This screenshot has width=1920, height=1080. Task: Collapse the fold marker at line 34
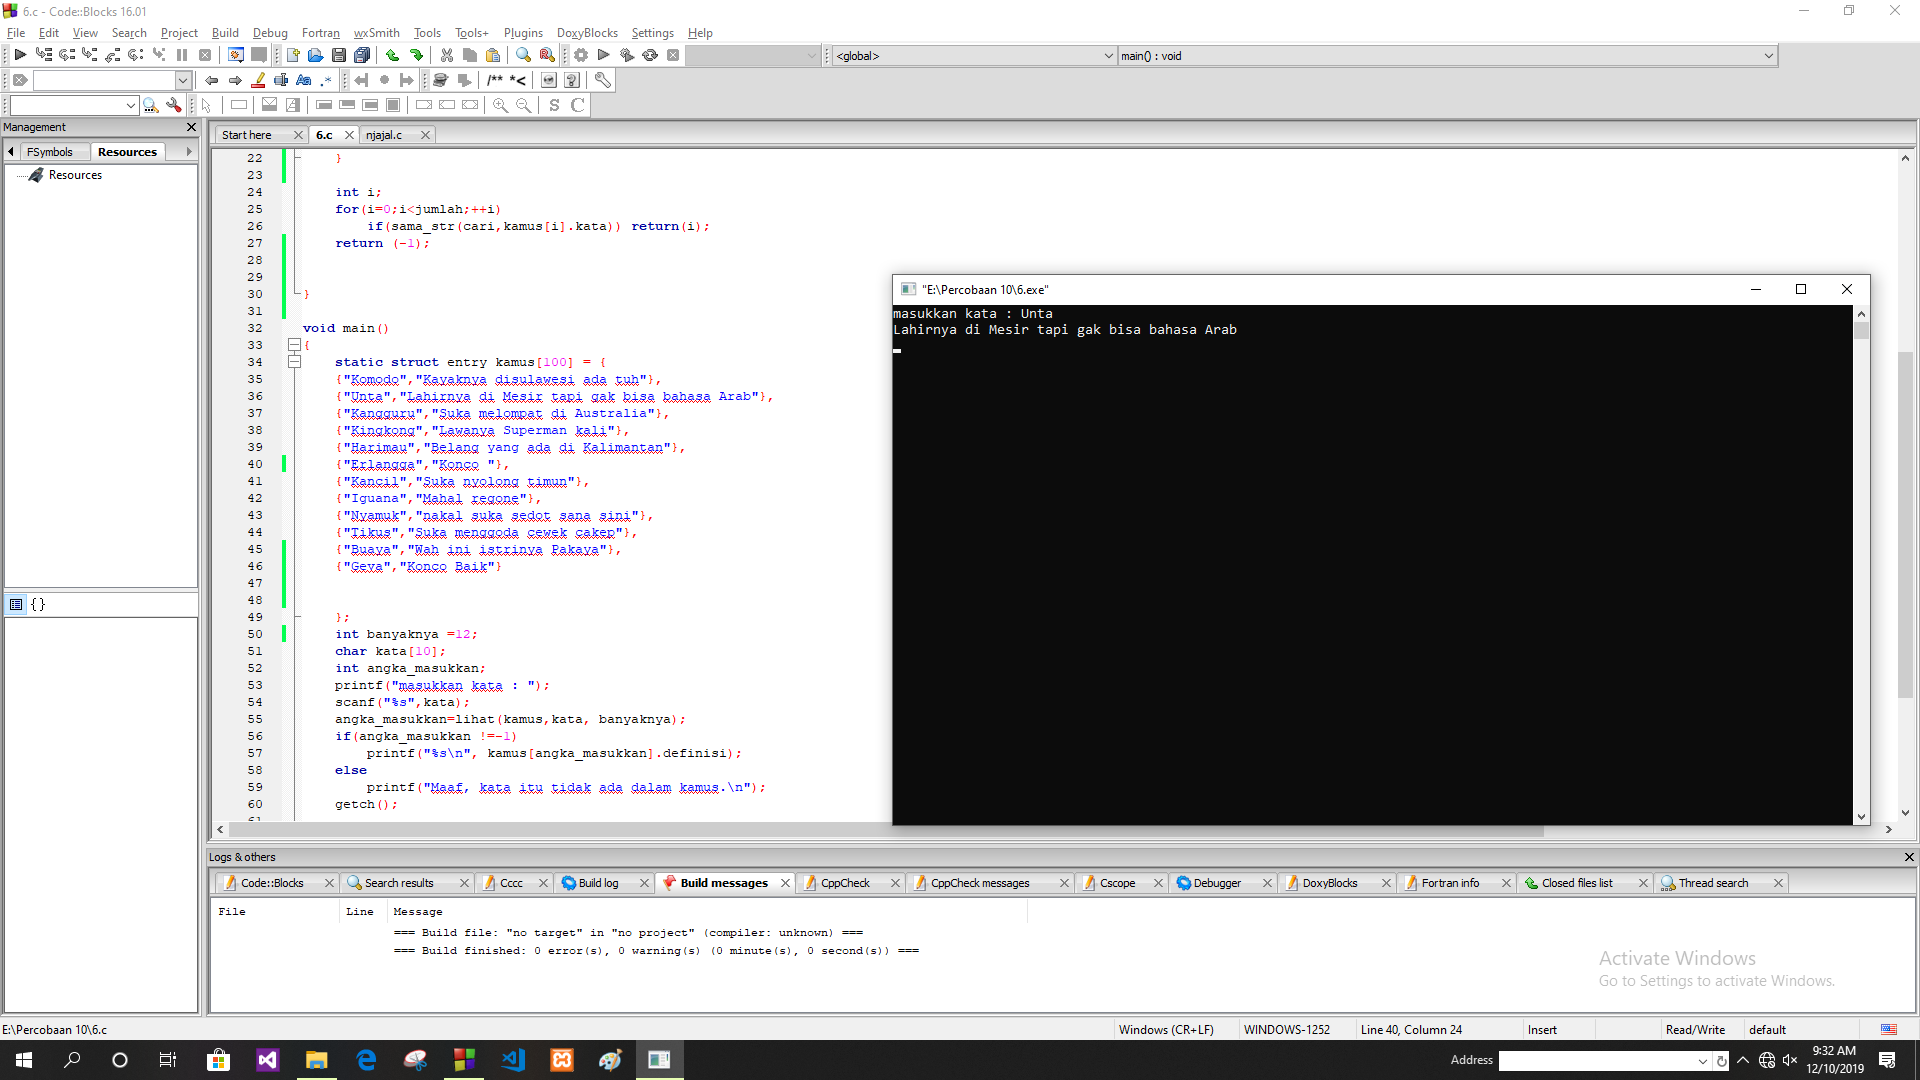coord(294,362)
